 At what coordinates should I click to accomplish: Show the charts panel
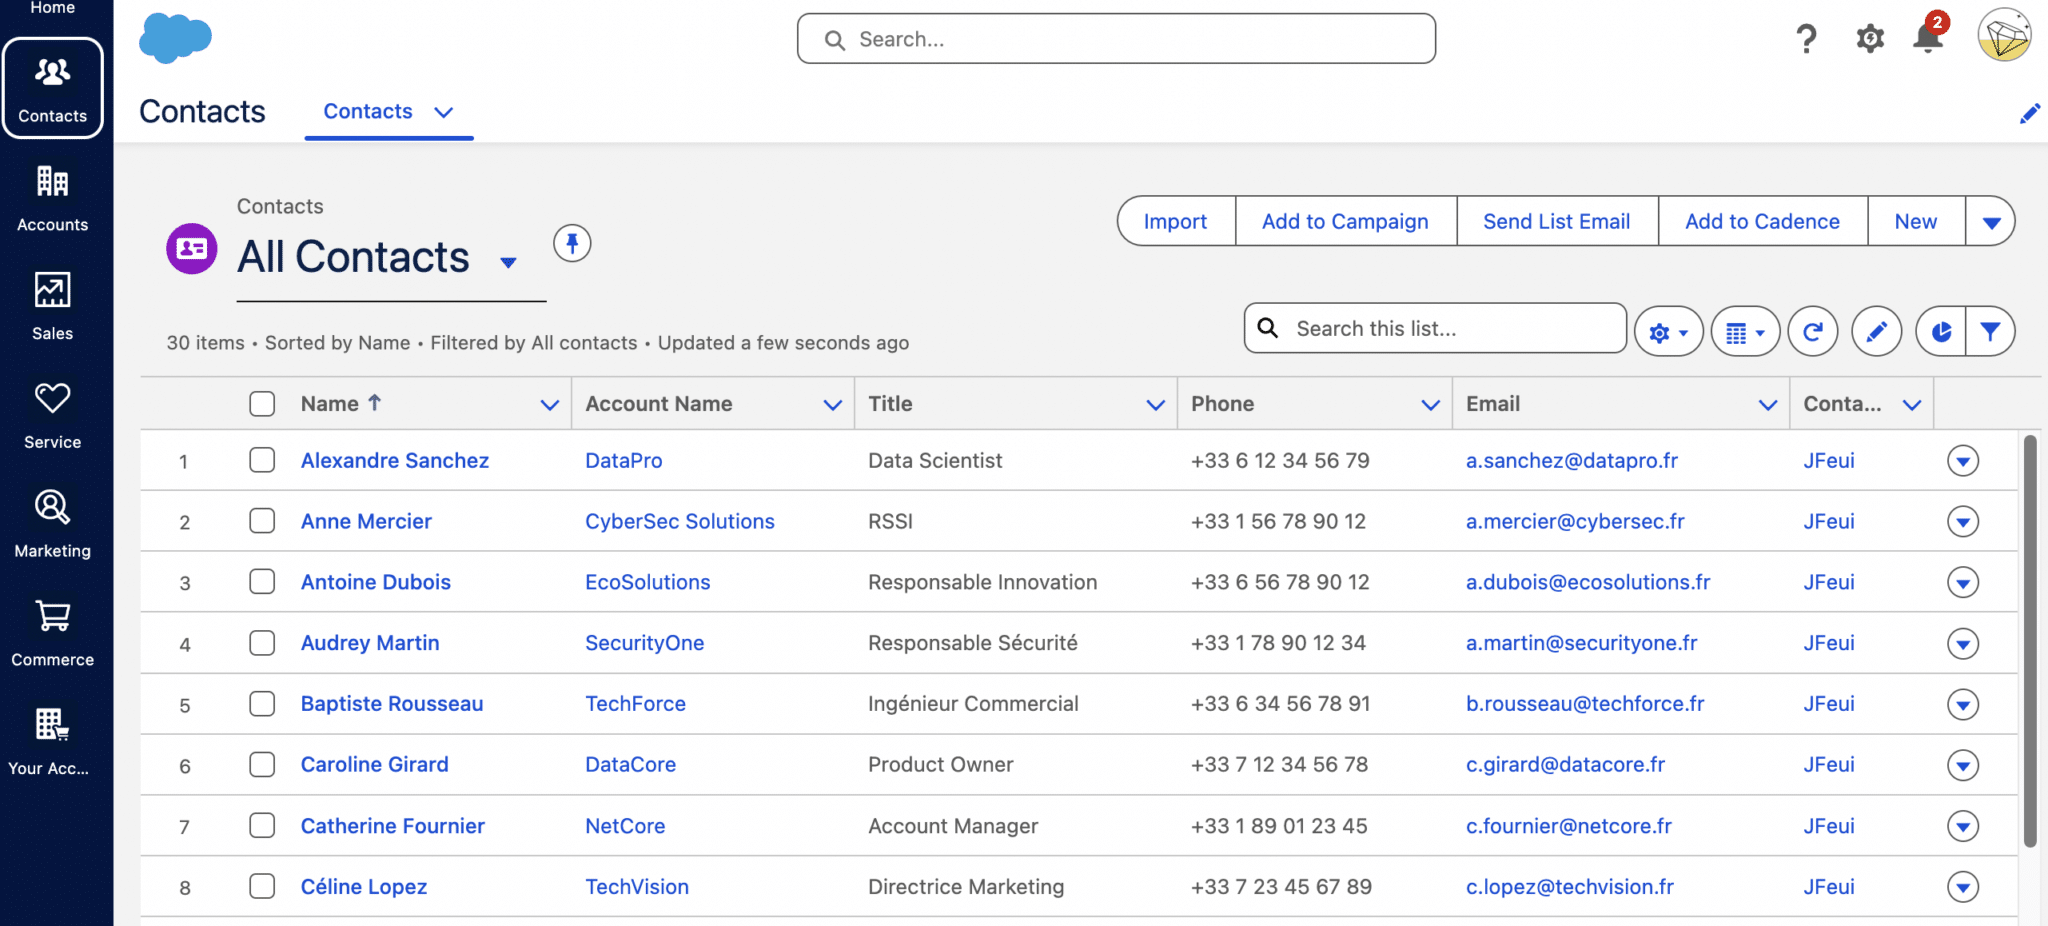pyautogui.click(x=1941, y=331)
